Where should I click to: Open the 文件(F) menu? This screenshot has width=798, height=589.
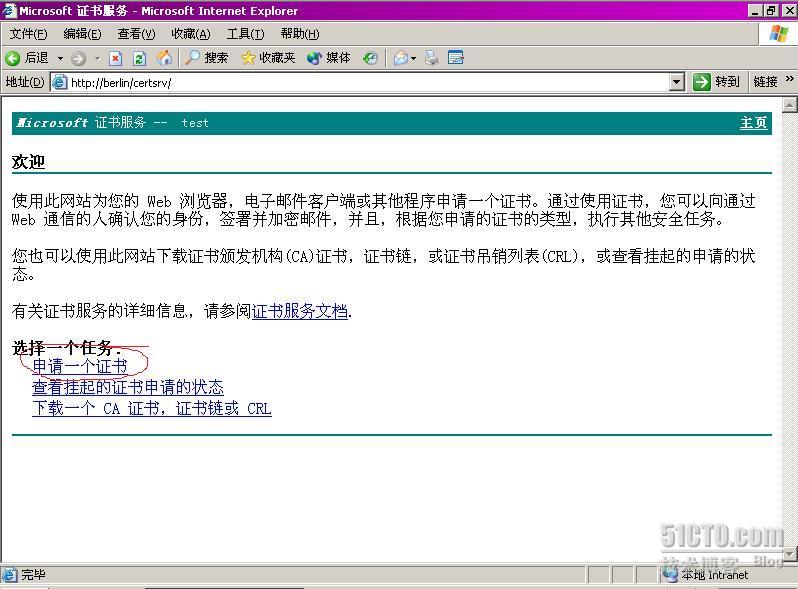28,34
